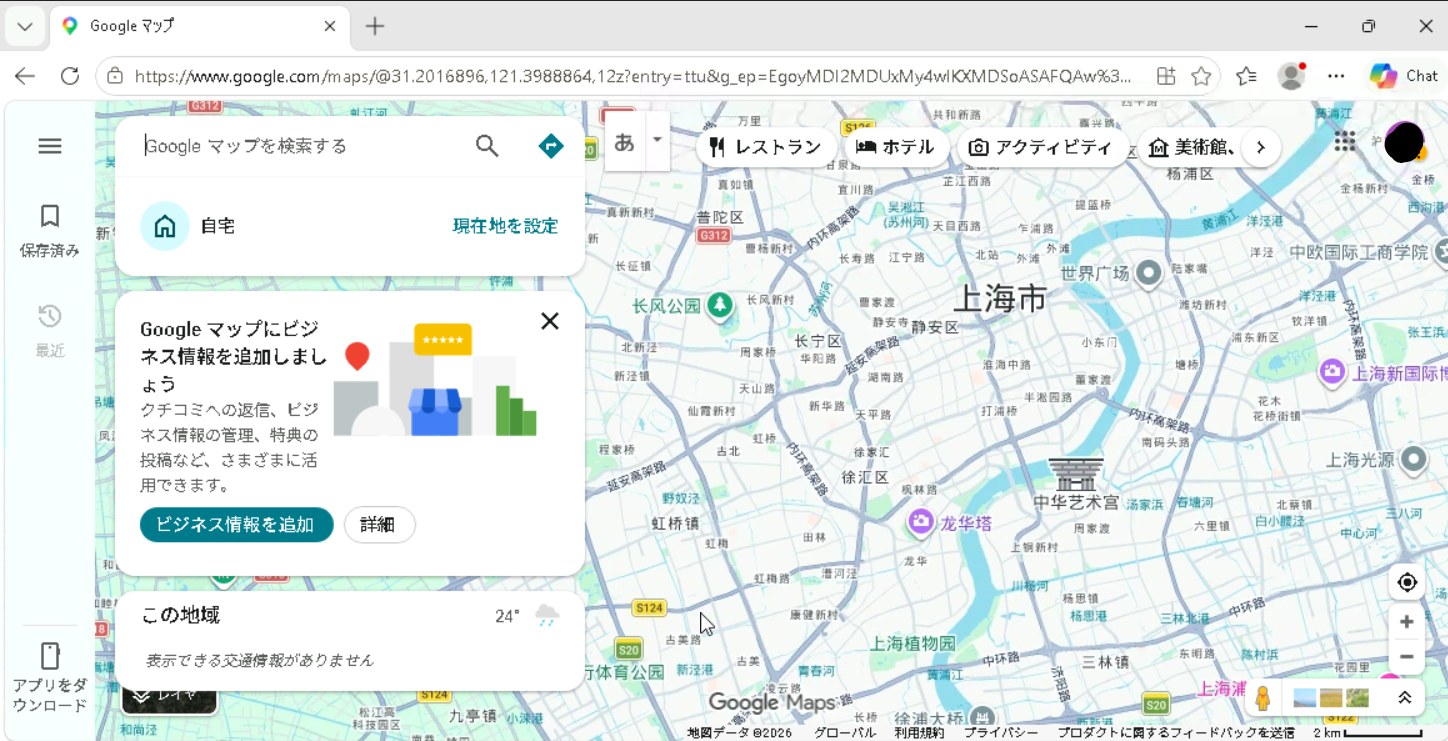
Task: Open the レイヤ layers switcher
Action: [x=170, y=697]
